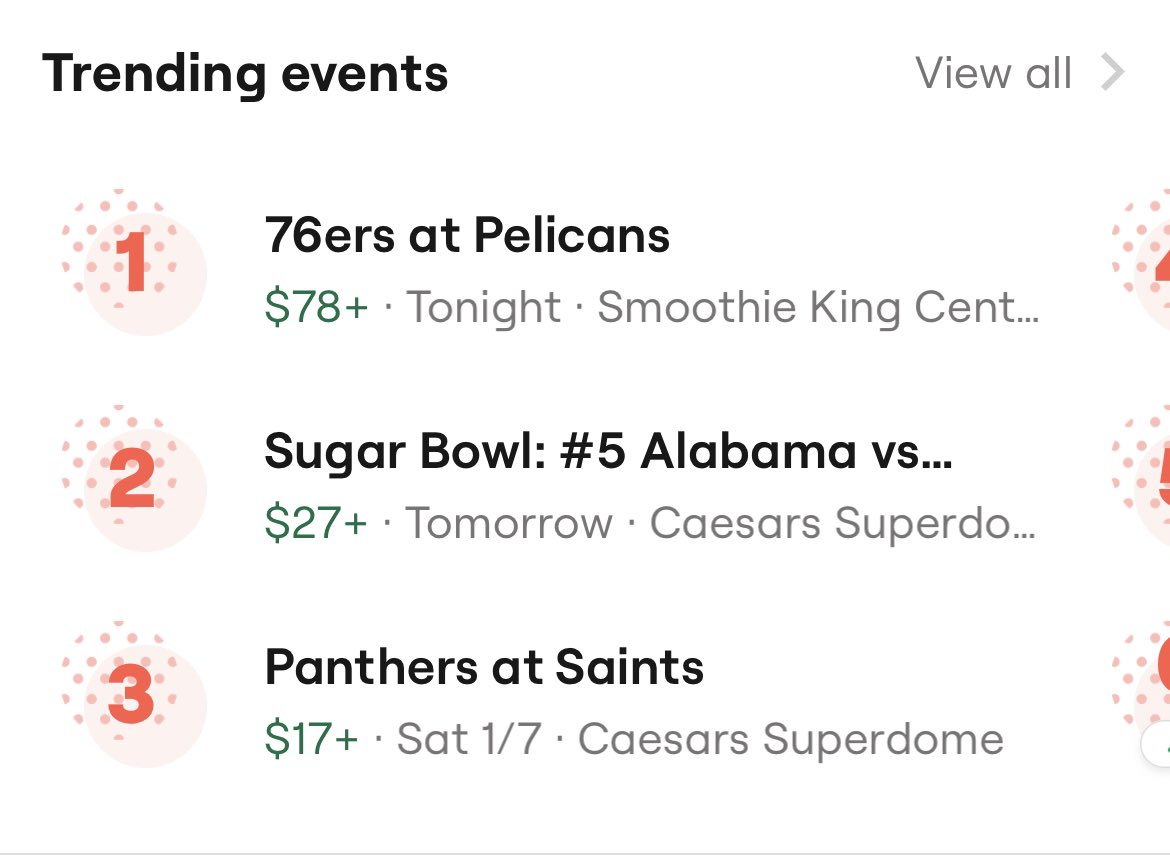Click the $17+ Panthers at Saints price
The width and height of the screenshot is (1170, 855).
pyautogui.click(x=312, y=739)
